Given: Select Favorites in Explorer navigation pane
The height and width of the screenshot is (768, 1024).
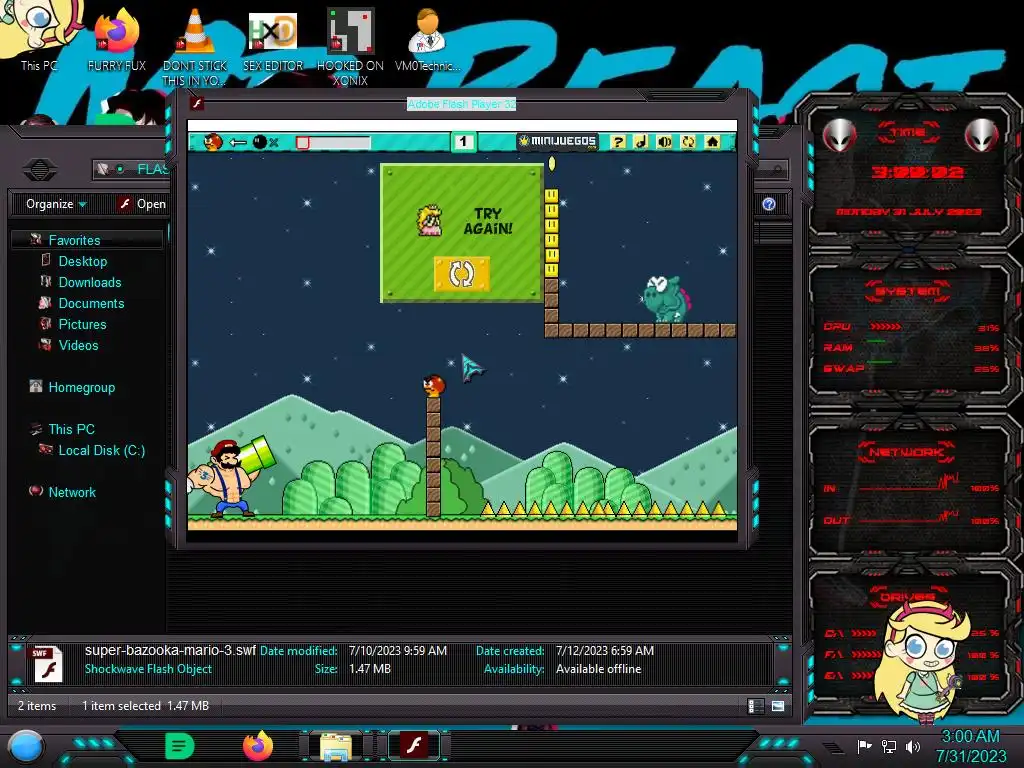Looking at the screenshot, I should tap(74, 240).
